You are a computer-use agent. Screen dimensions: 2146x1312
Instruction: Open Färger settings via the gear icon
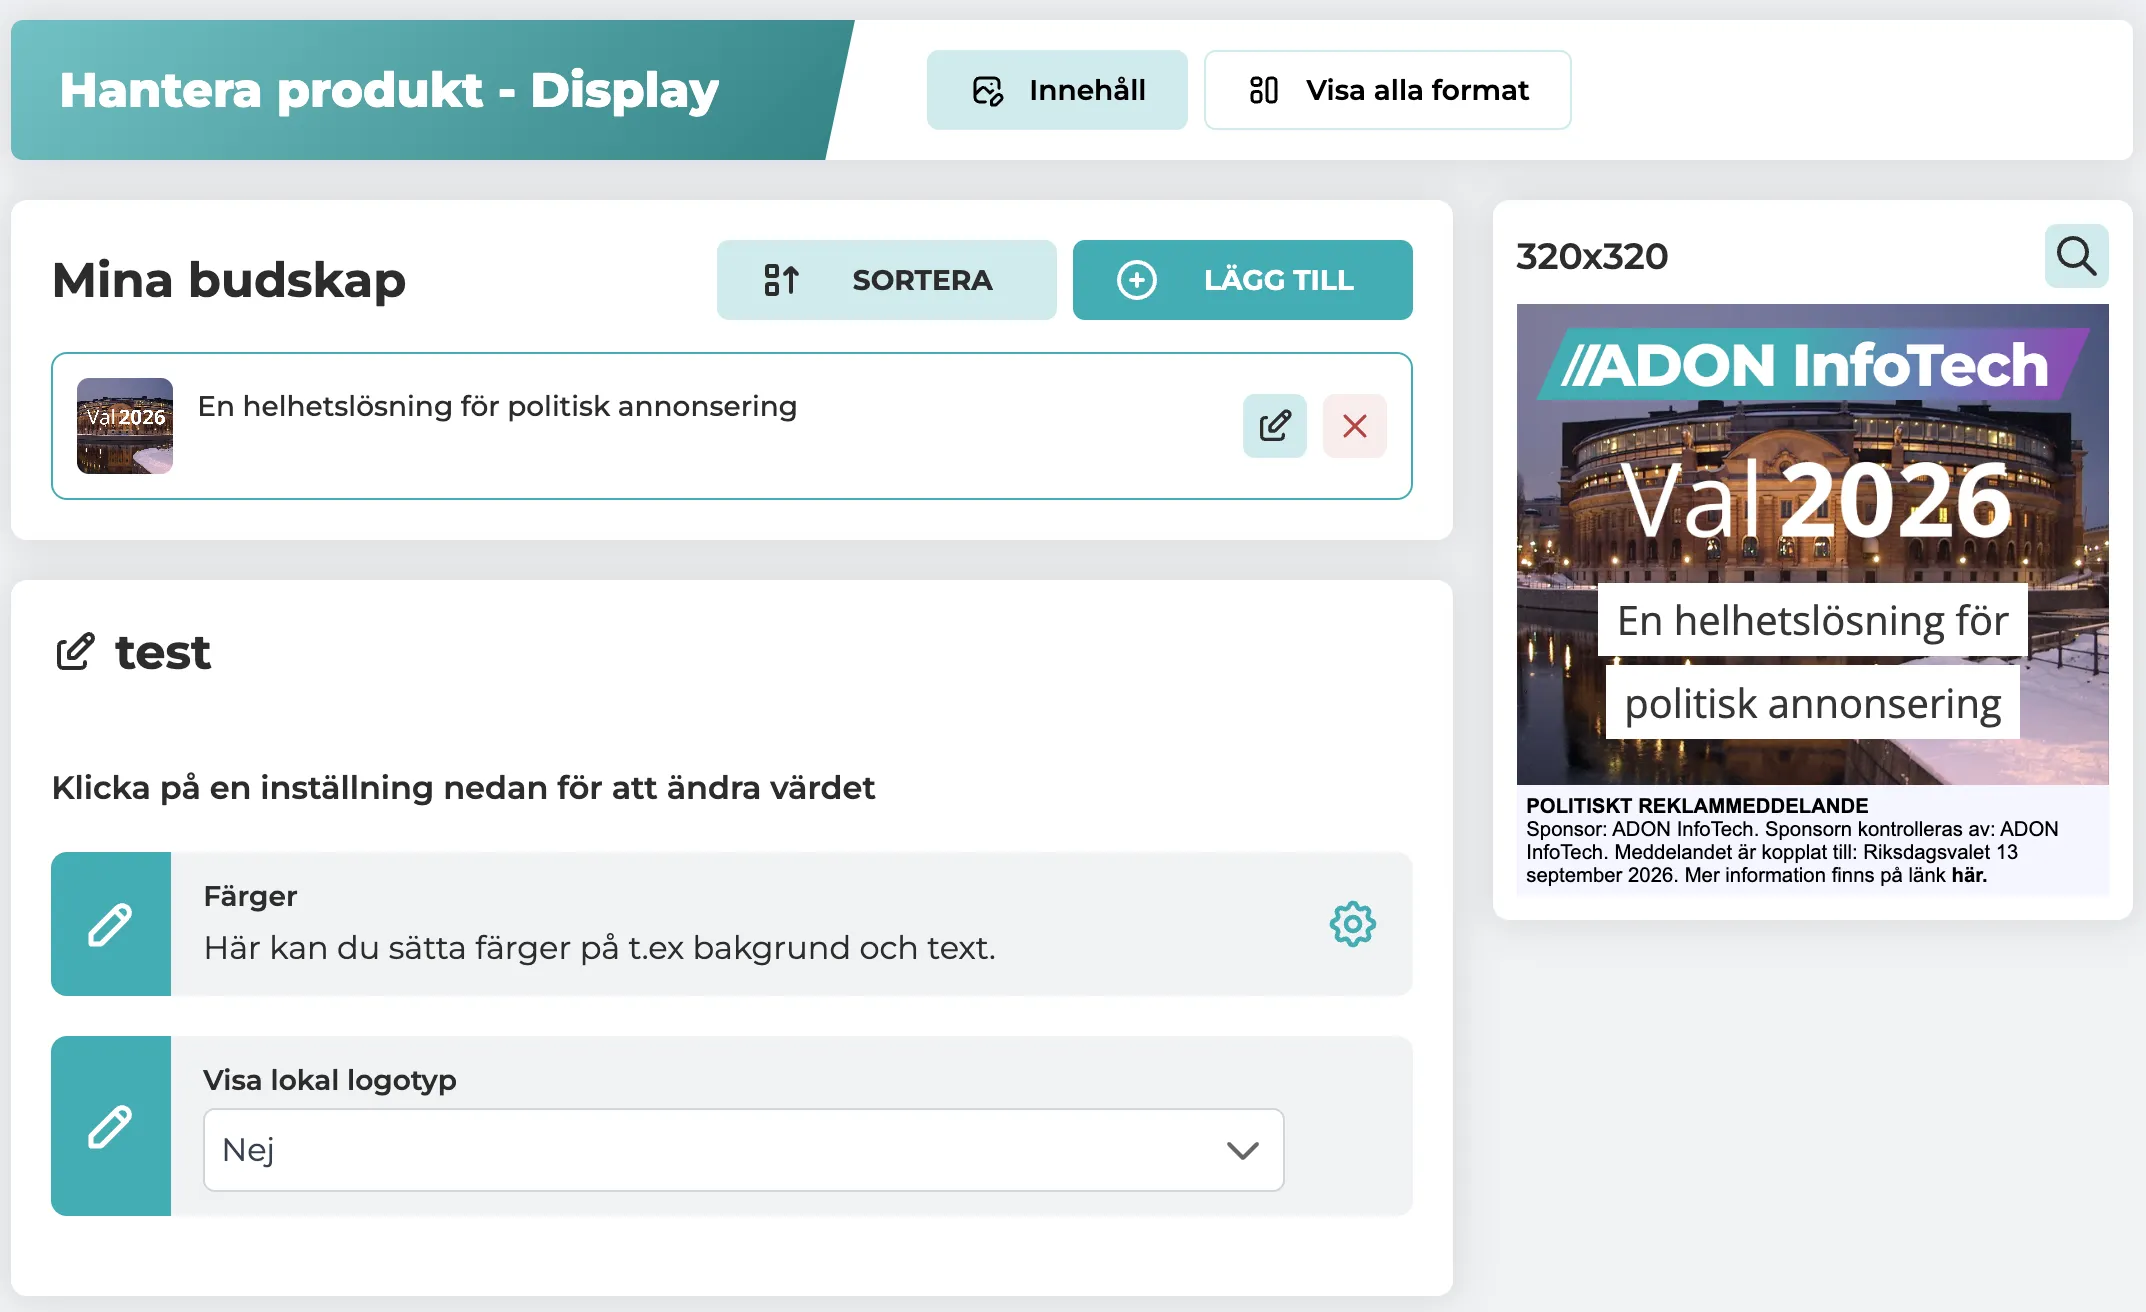point(1352,924)
